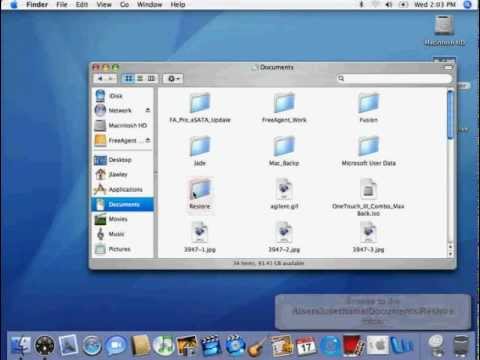Go to Movies in the sidebar
Image resolution: width=480 pixels, height=360 pixels.
(x=123, y=219)
